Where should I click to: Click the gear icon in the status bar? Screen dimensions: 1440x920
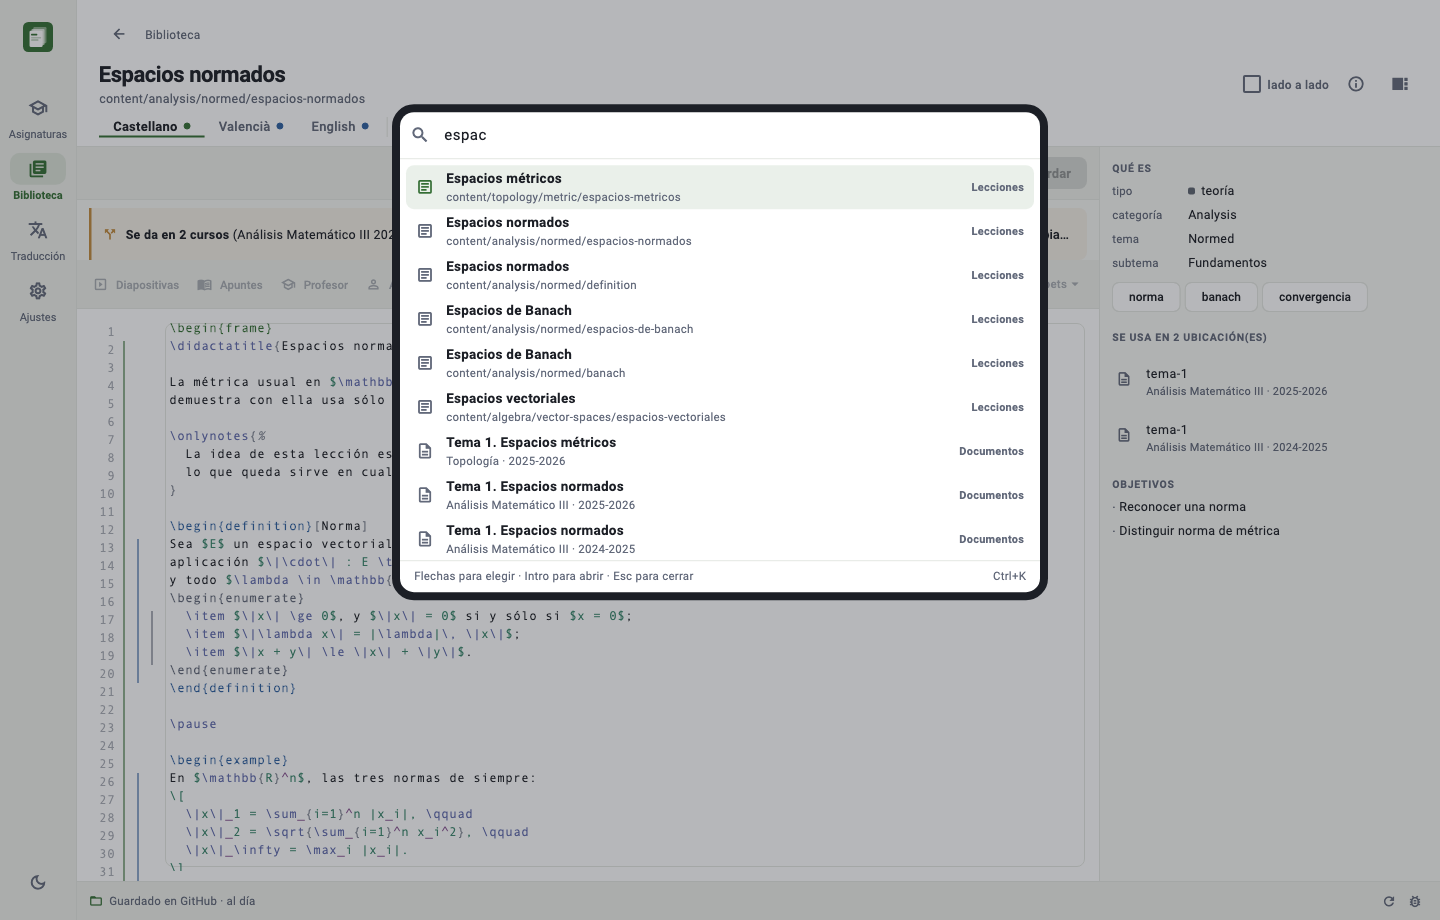[x=1415, y=901]
